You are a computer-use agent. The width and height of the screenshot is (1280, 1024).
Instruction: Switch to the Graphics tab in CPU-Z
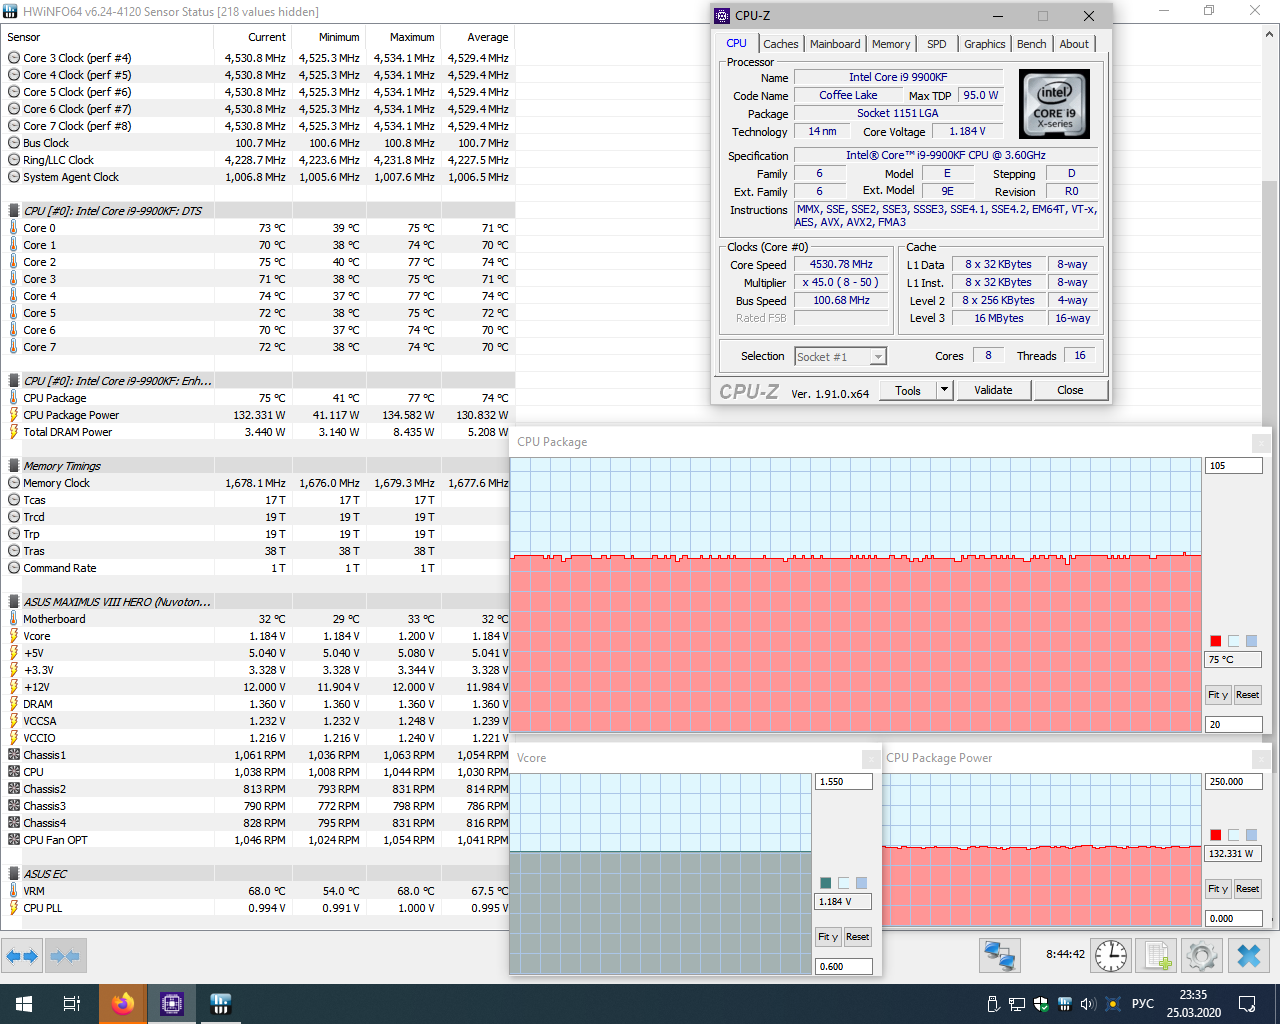[984, 44]
